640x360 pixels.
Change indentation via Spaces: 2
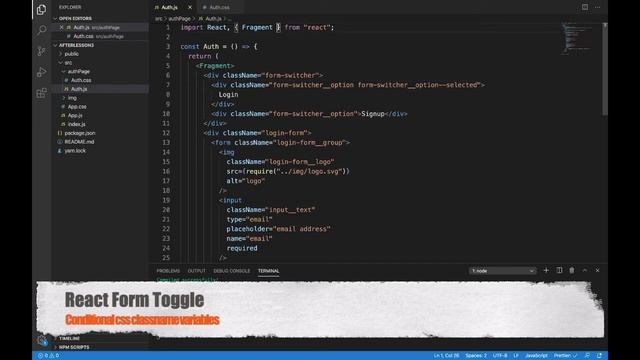(476, 356)
